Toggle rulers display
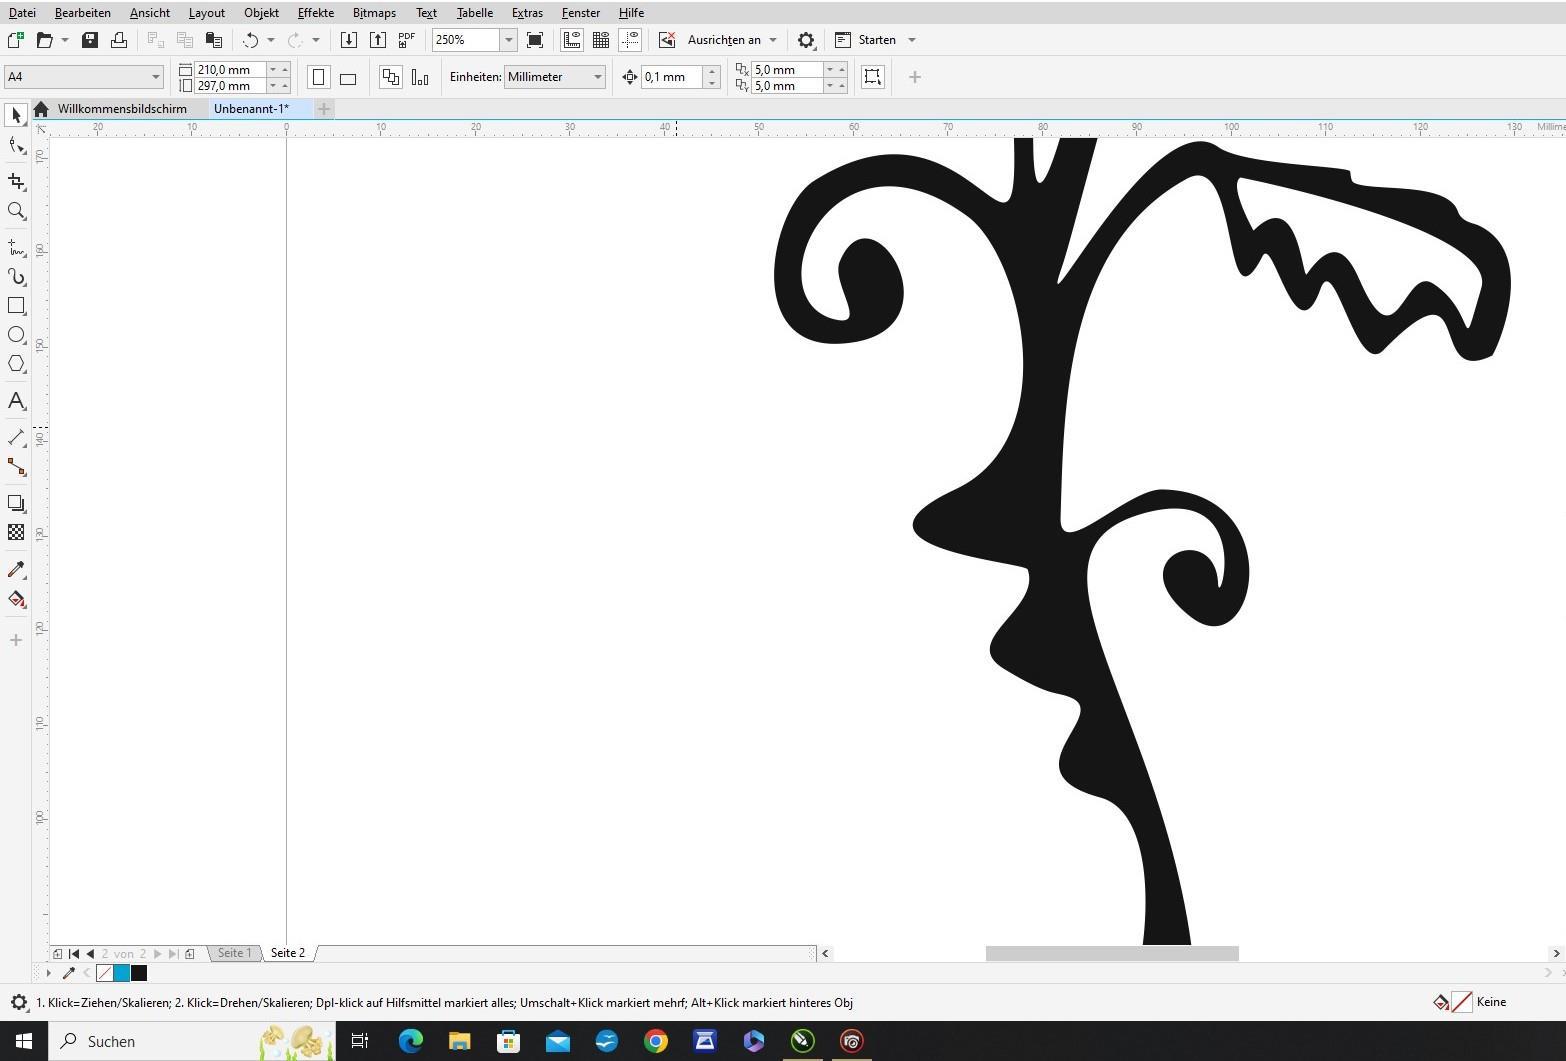Image resolution: width=1566 pixels, height=1061 pixels. point(572,40)
